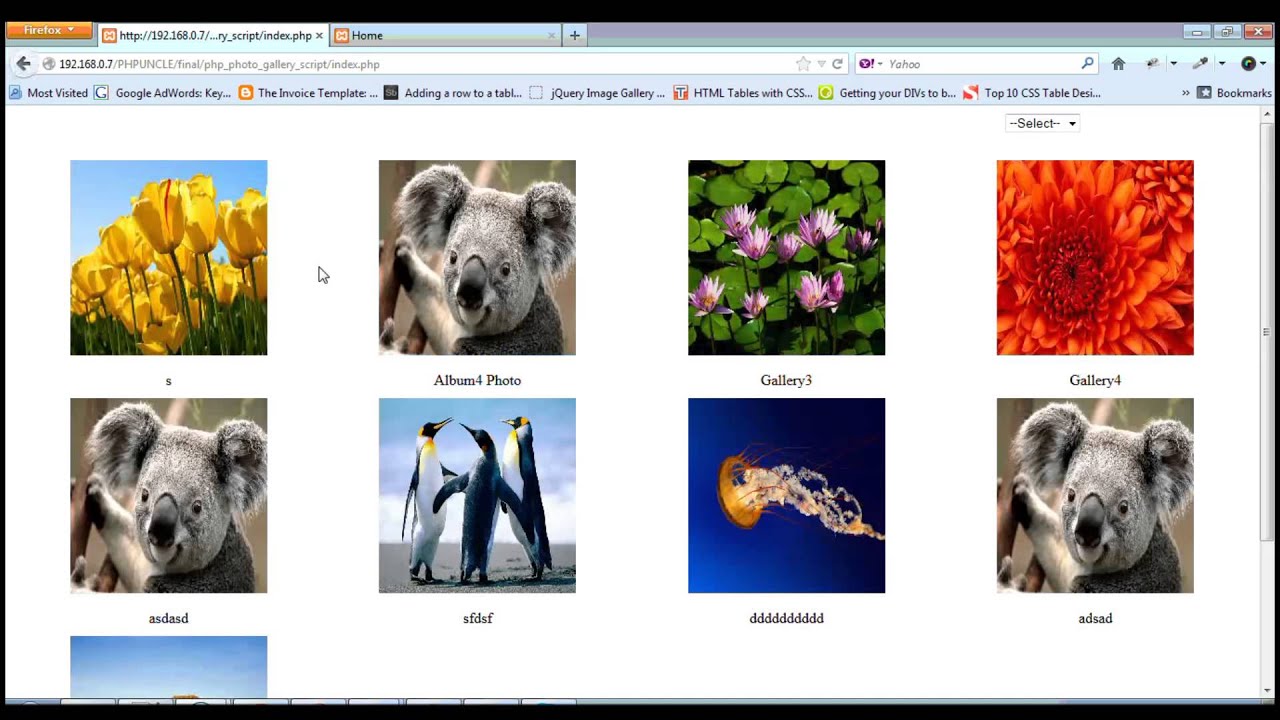
Task: Open the Gallery3 water lilies thumbnail
Action: point(786,257)
